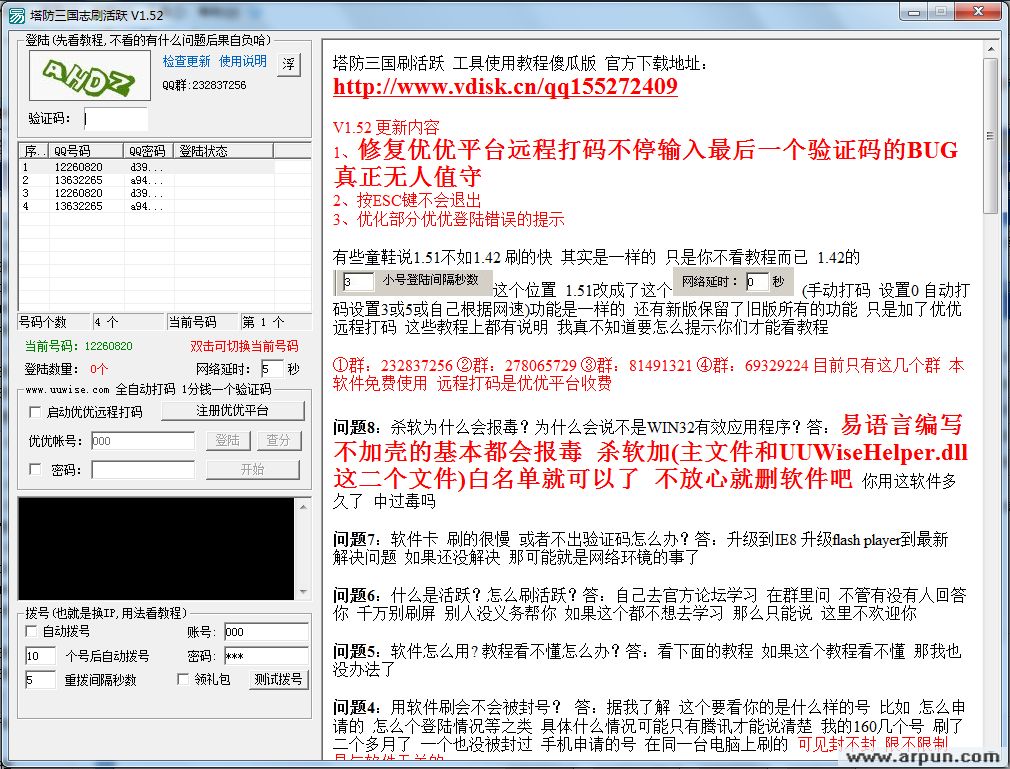
Task: Sort by the QQ号码 column header
Action: (x=86, y=151)
